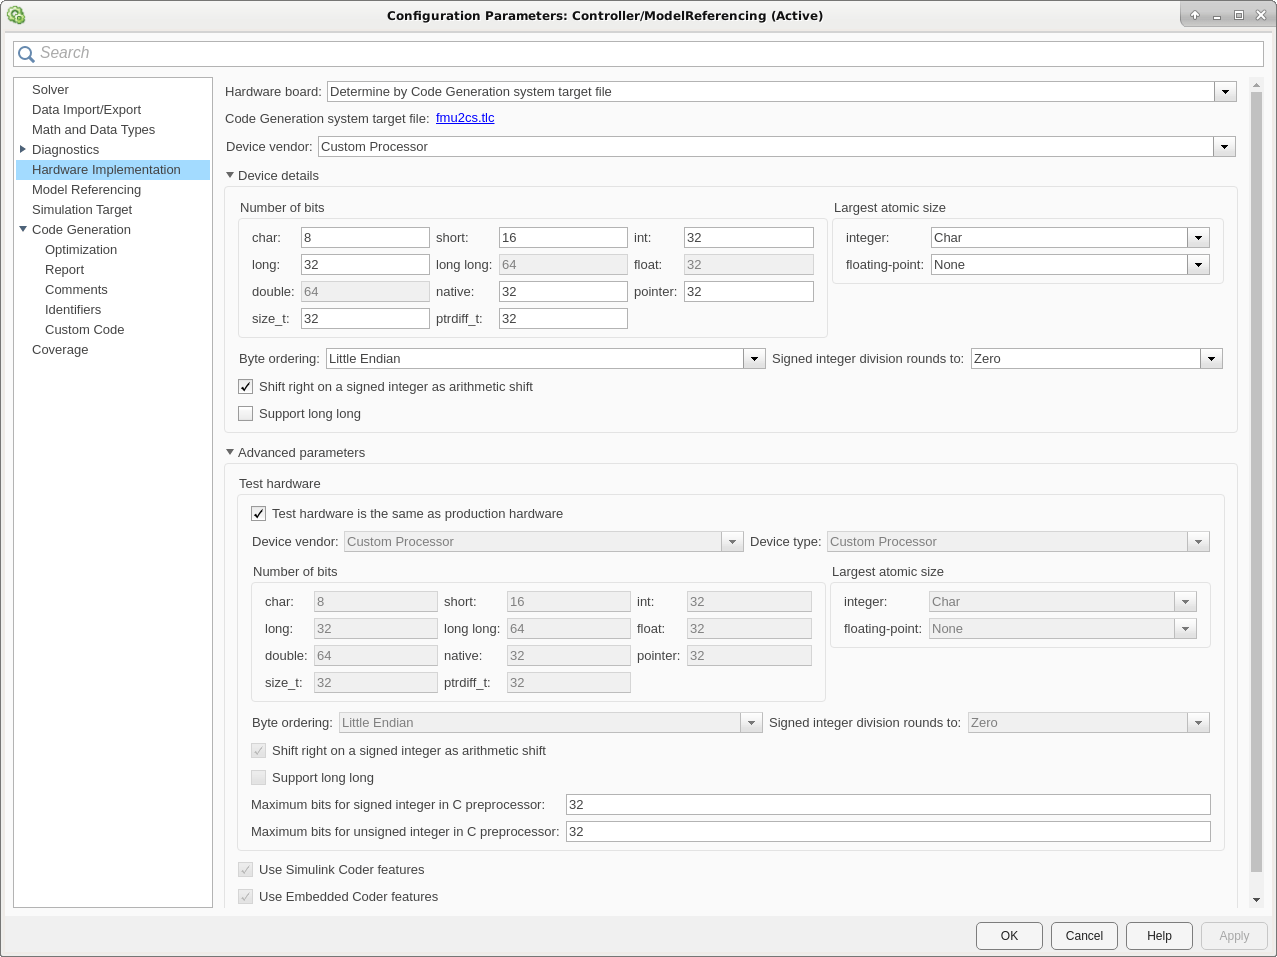Click the MATLAB gear icon in title bar
The height and width of the screenshot is (957, 1277).
16,15
